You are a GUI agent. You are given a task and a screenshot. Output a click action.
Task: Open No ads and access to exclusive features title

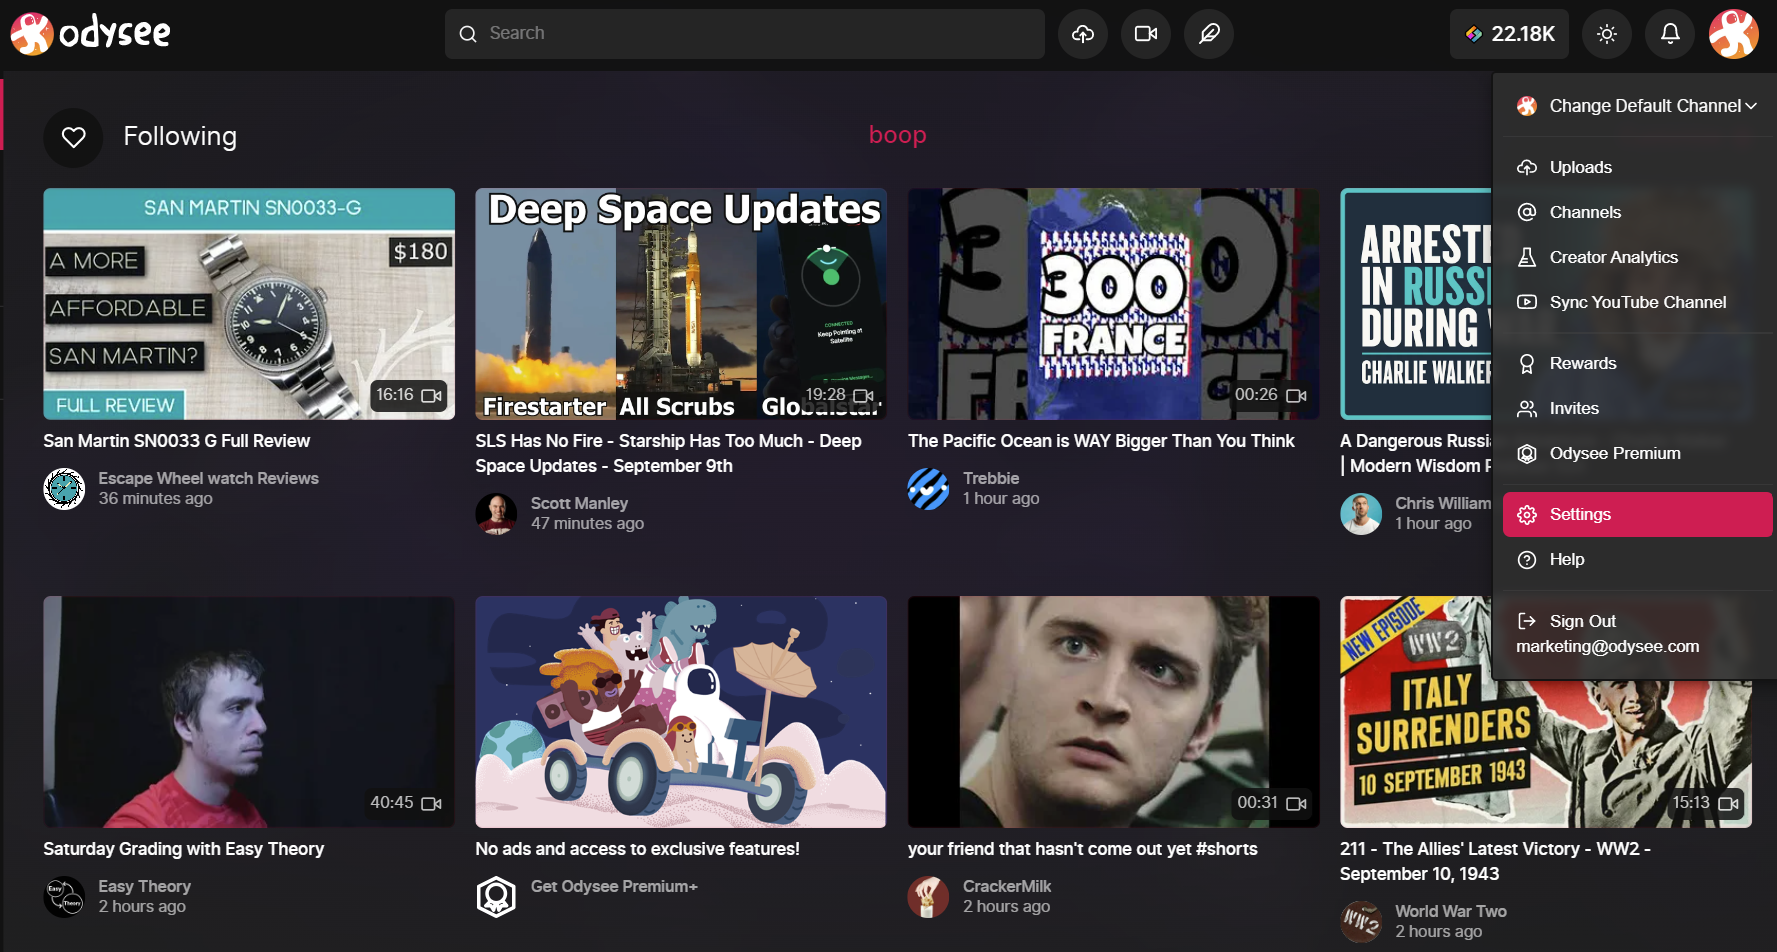click(637, 849)
